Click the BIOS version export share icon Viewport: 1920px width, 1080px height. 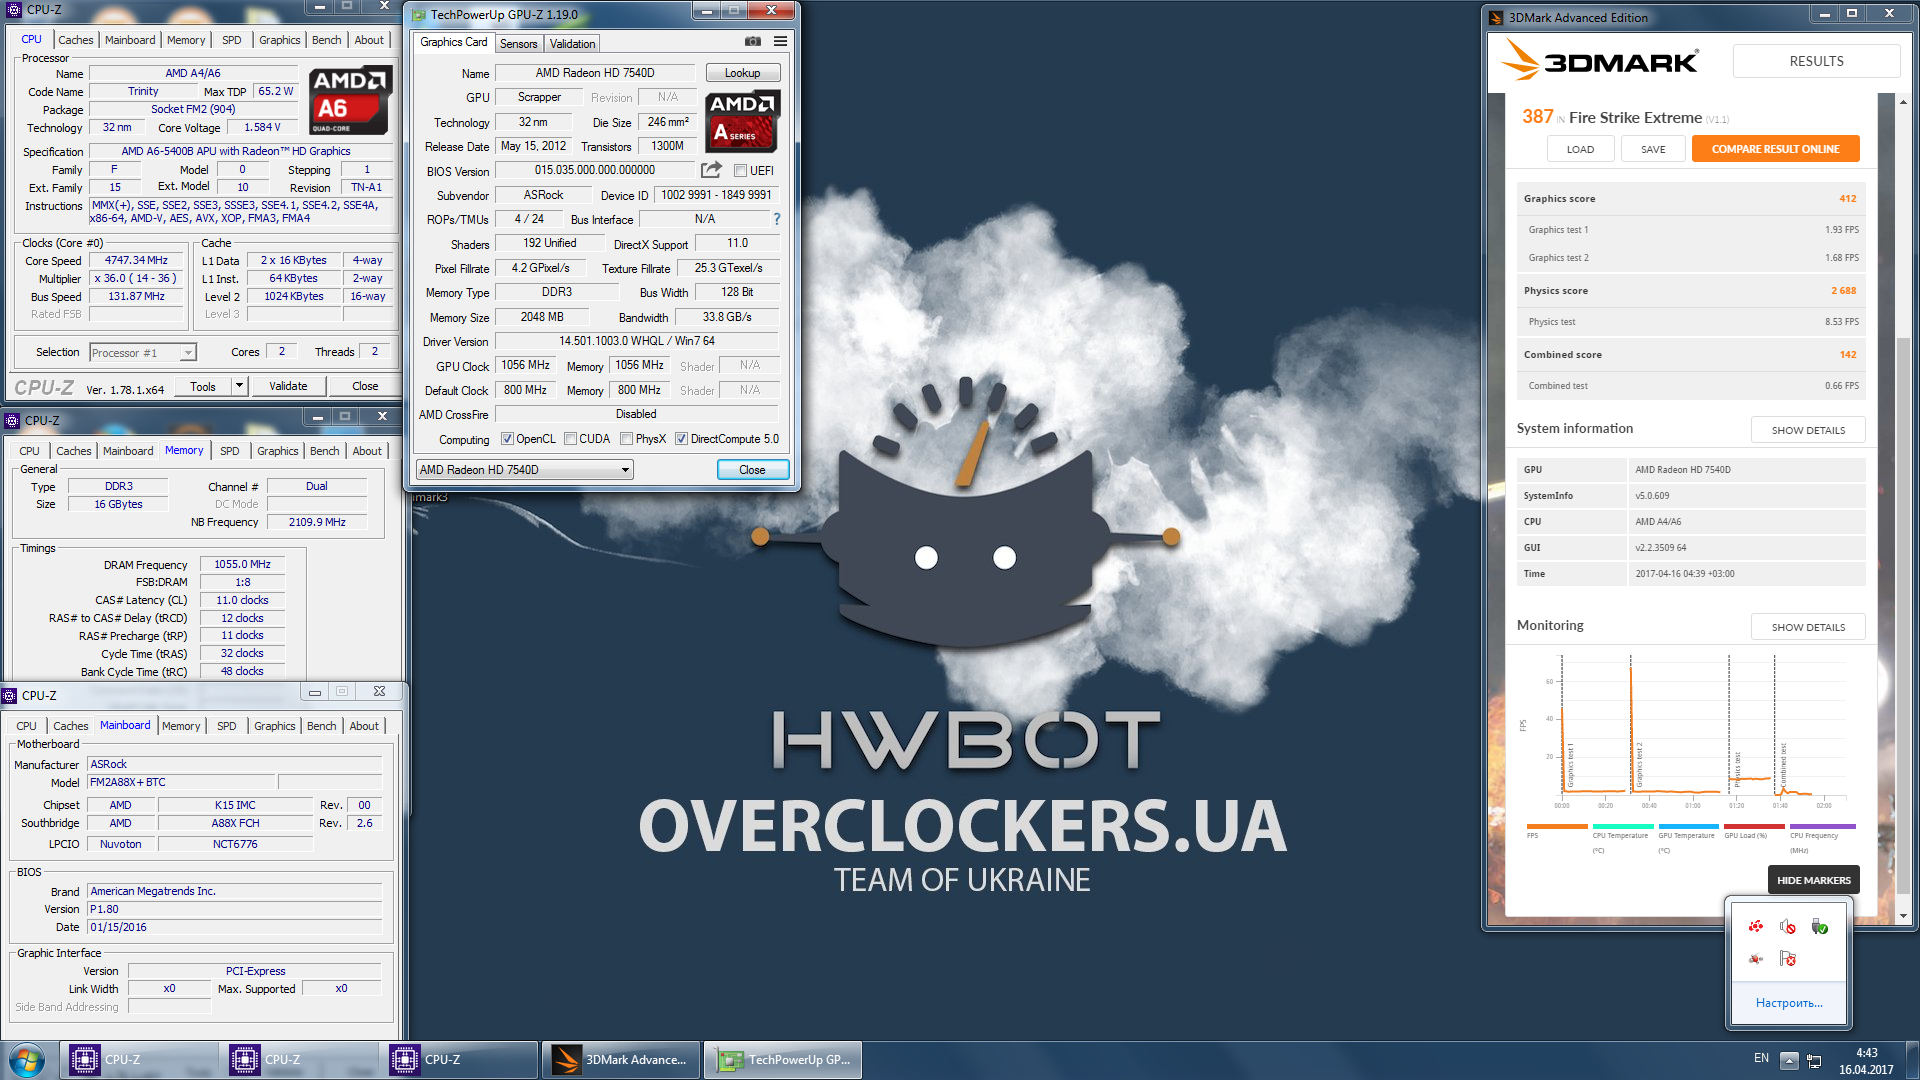tap(711, 170)
